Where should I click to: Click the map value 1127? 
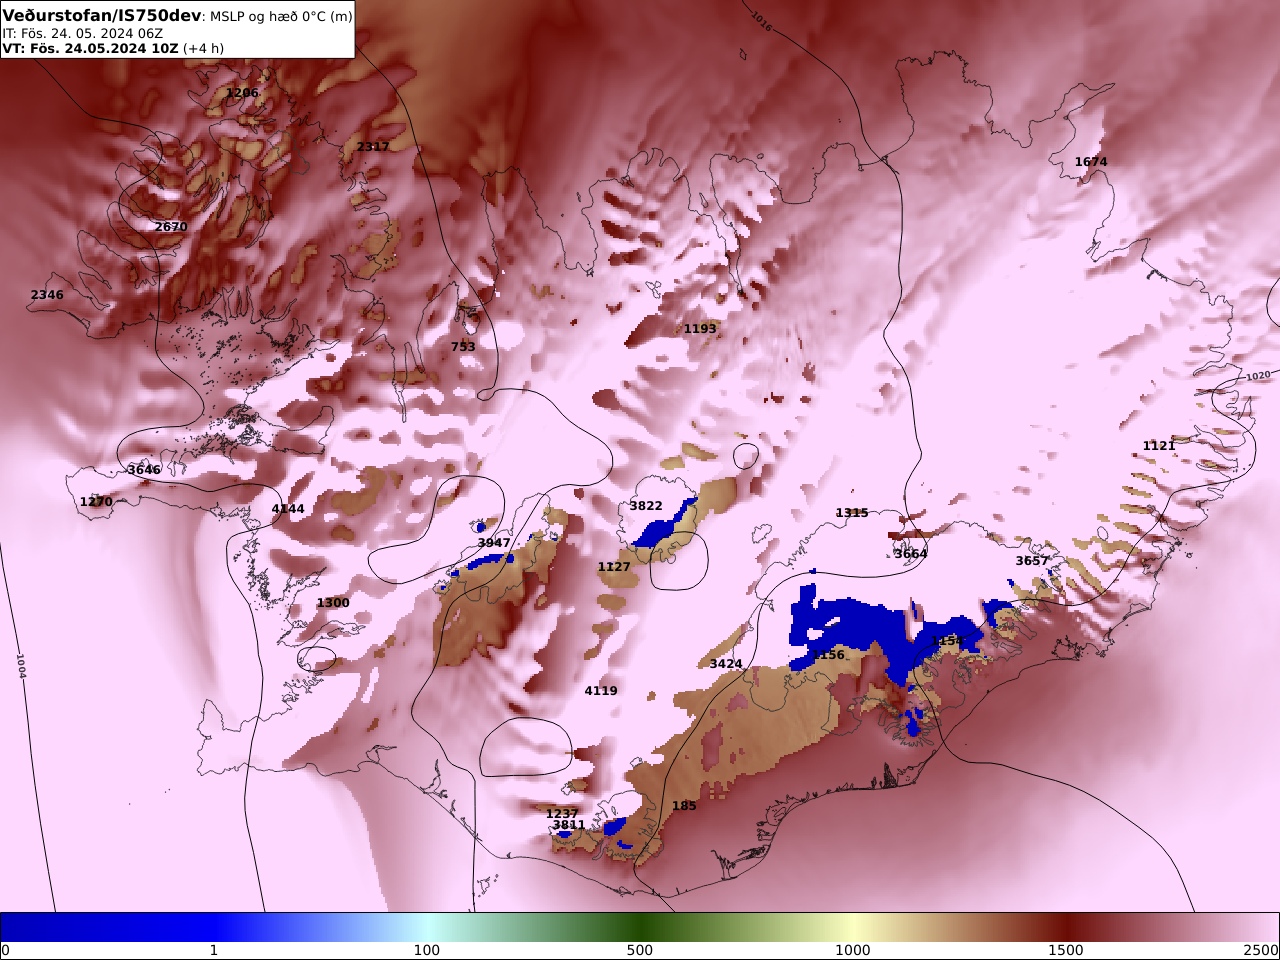click(x=614, y=567)
